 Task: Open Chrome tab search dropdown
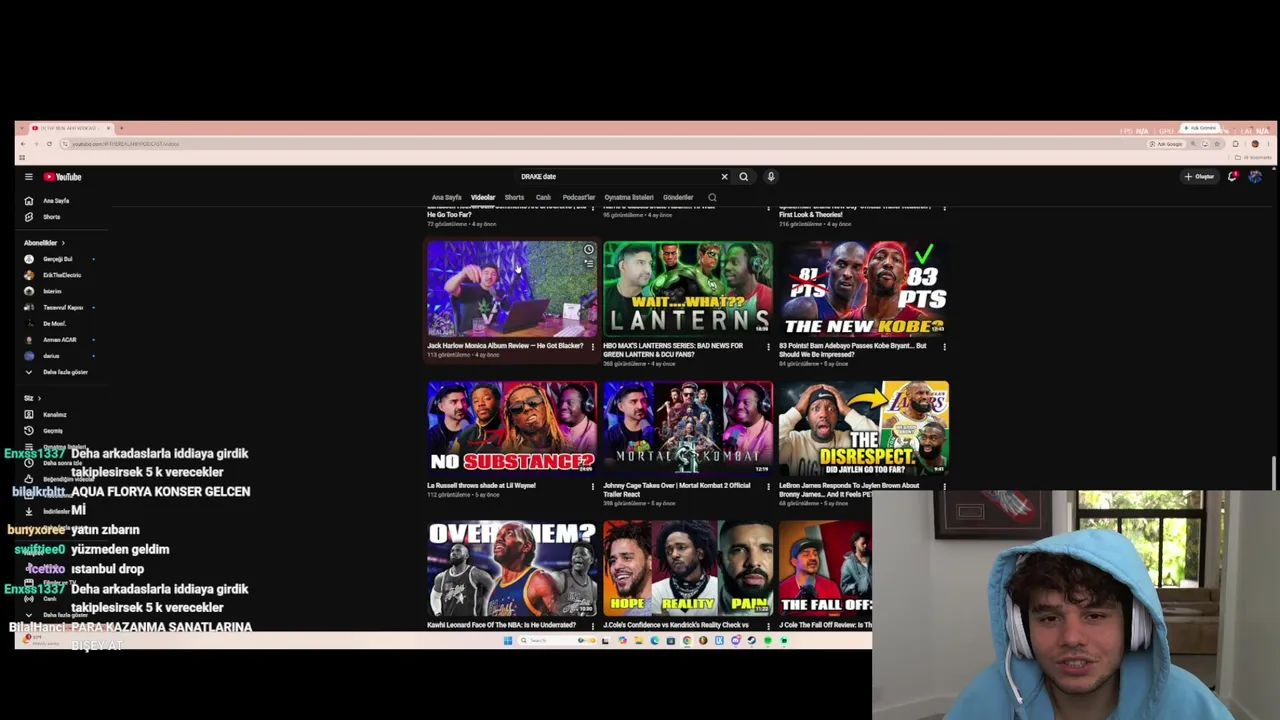24,128
